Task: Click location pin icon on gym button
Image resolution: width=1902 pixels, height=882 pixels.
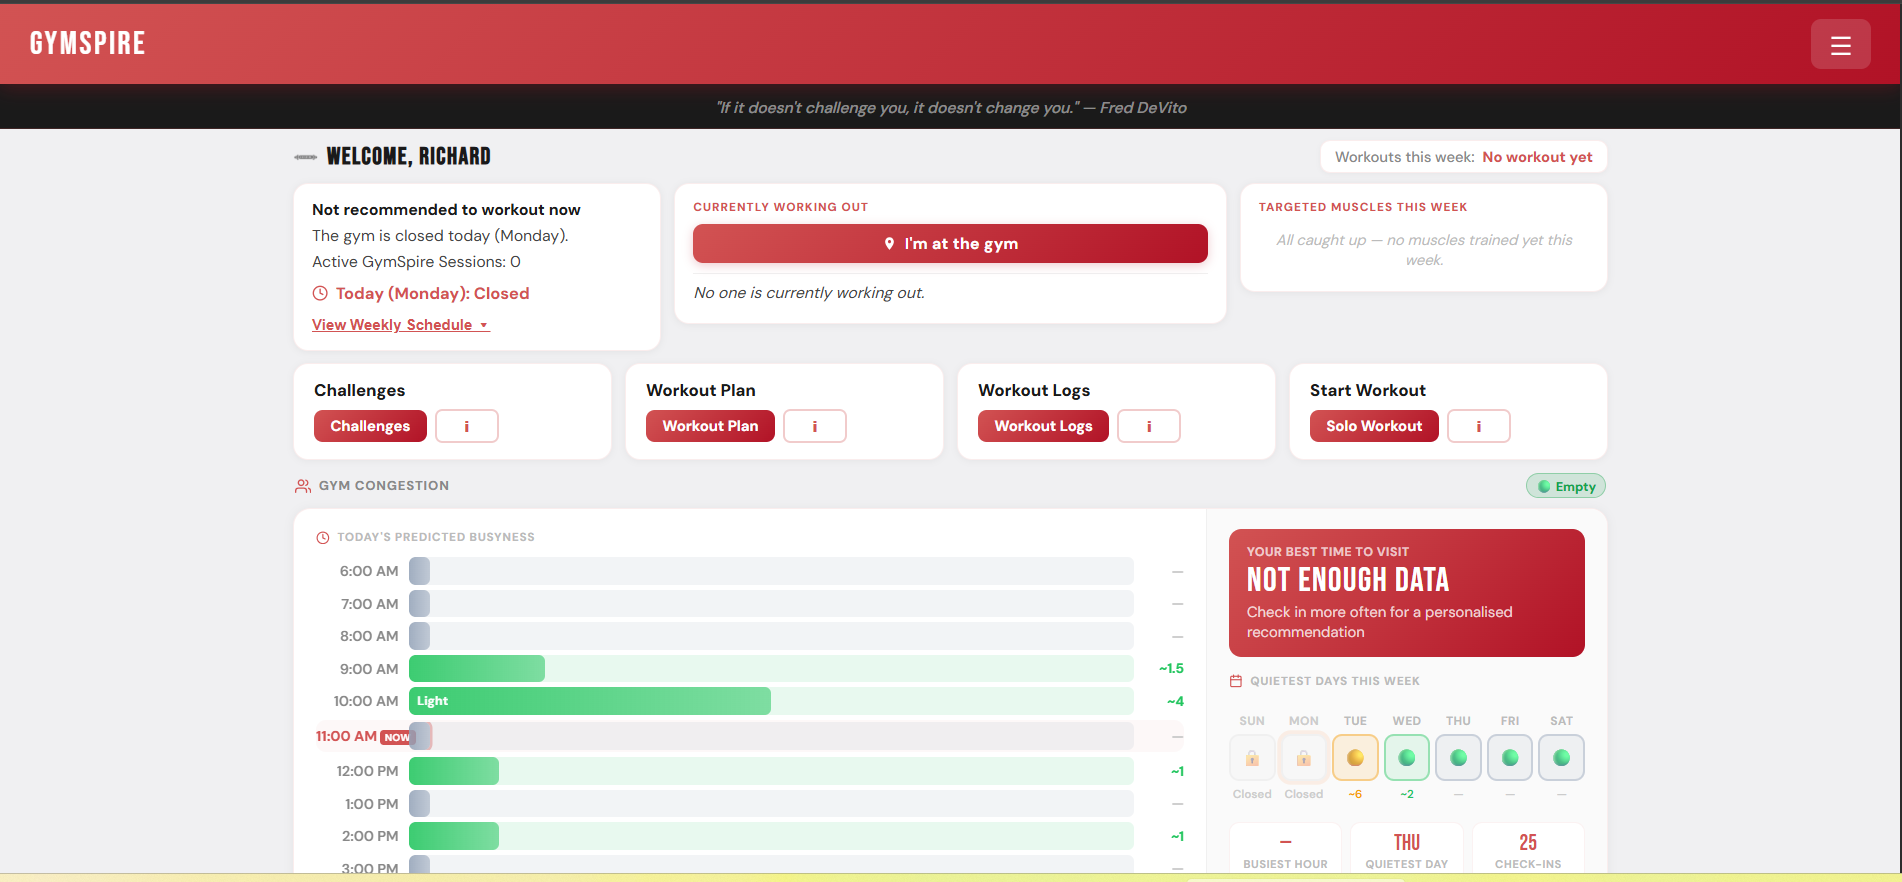Action: (x=889, y=244)
